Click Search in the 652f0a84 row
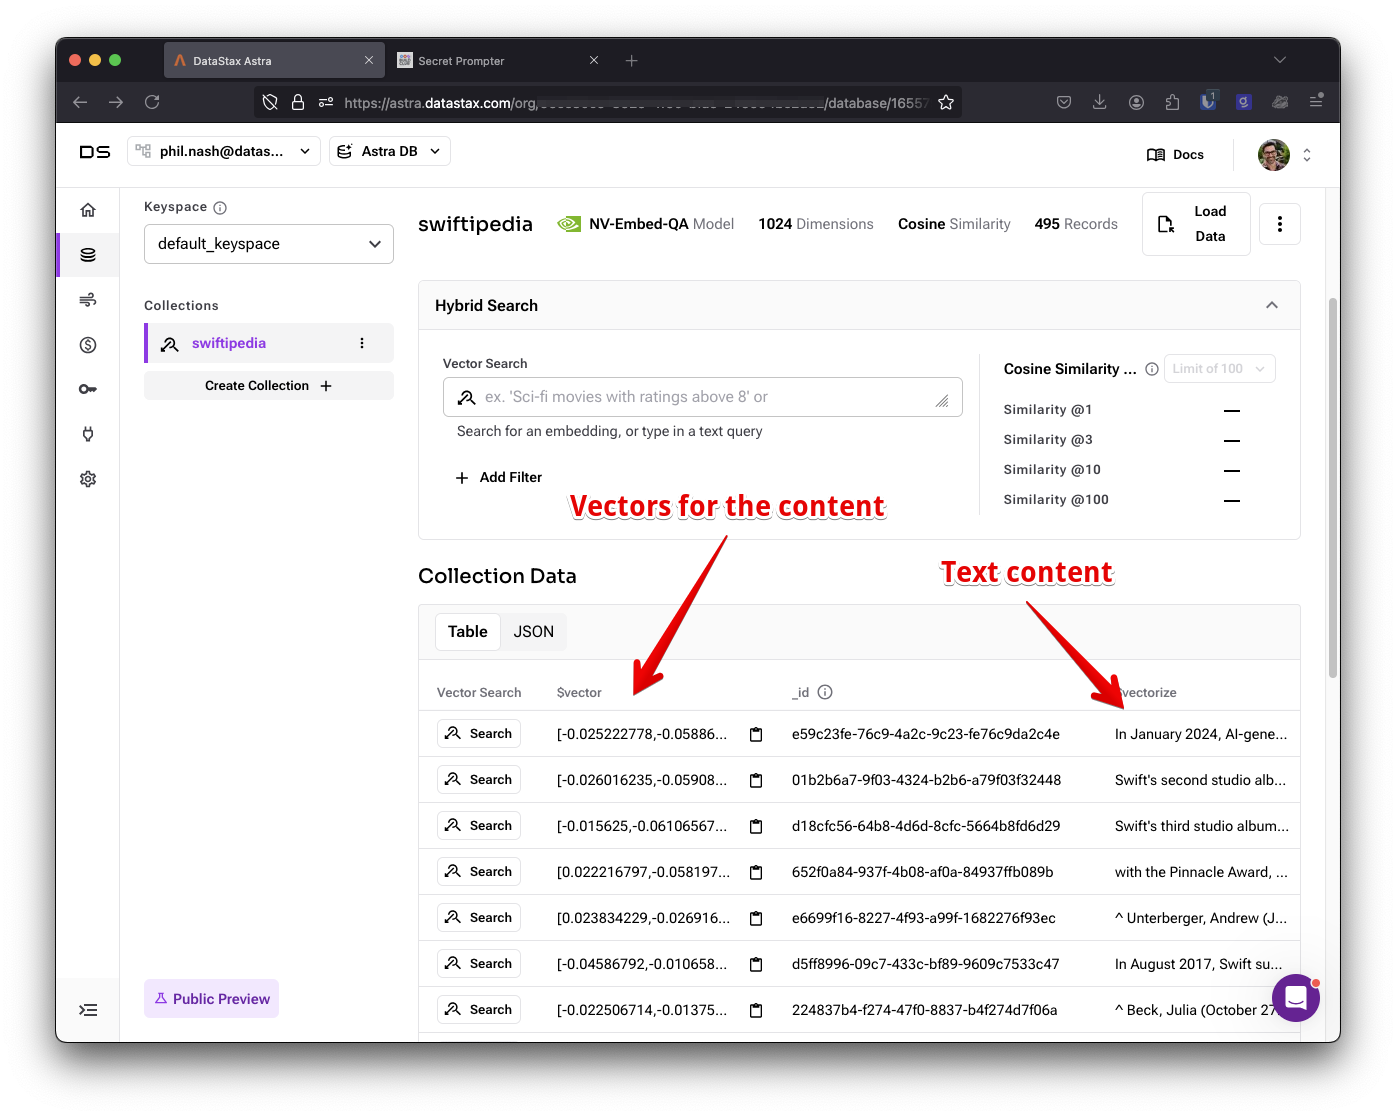The width and height of the screenshot is (1396, 1116). [479, 872]
